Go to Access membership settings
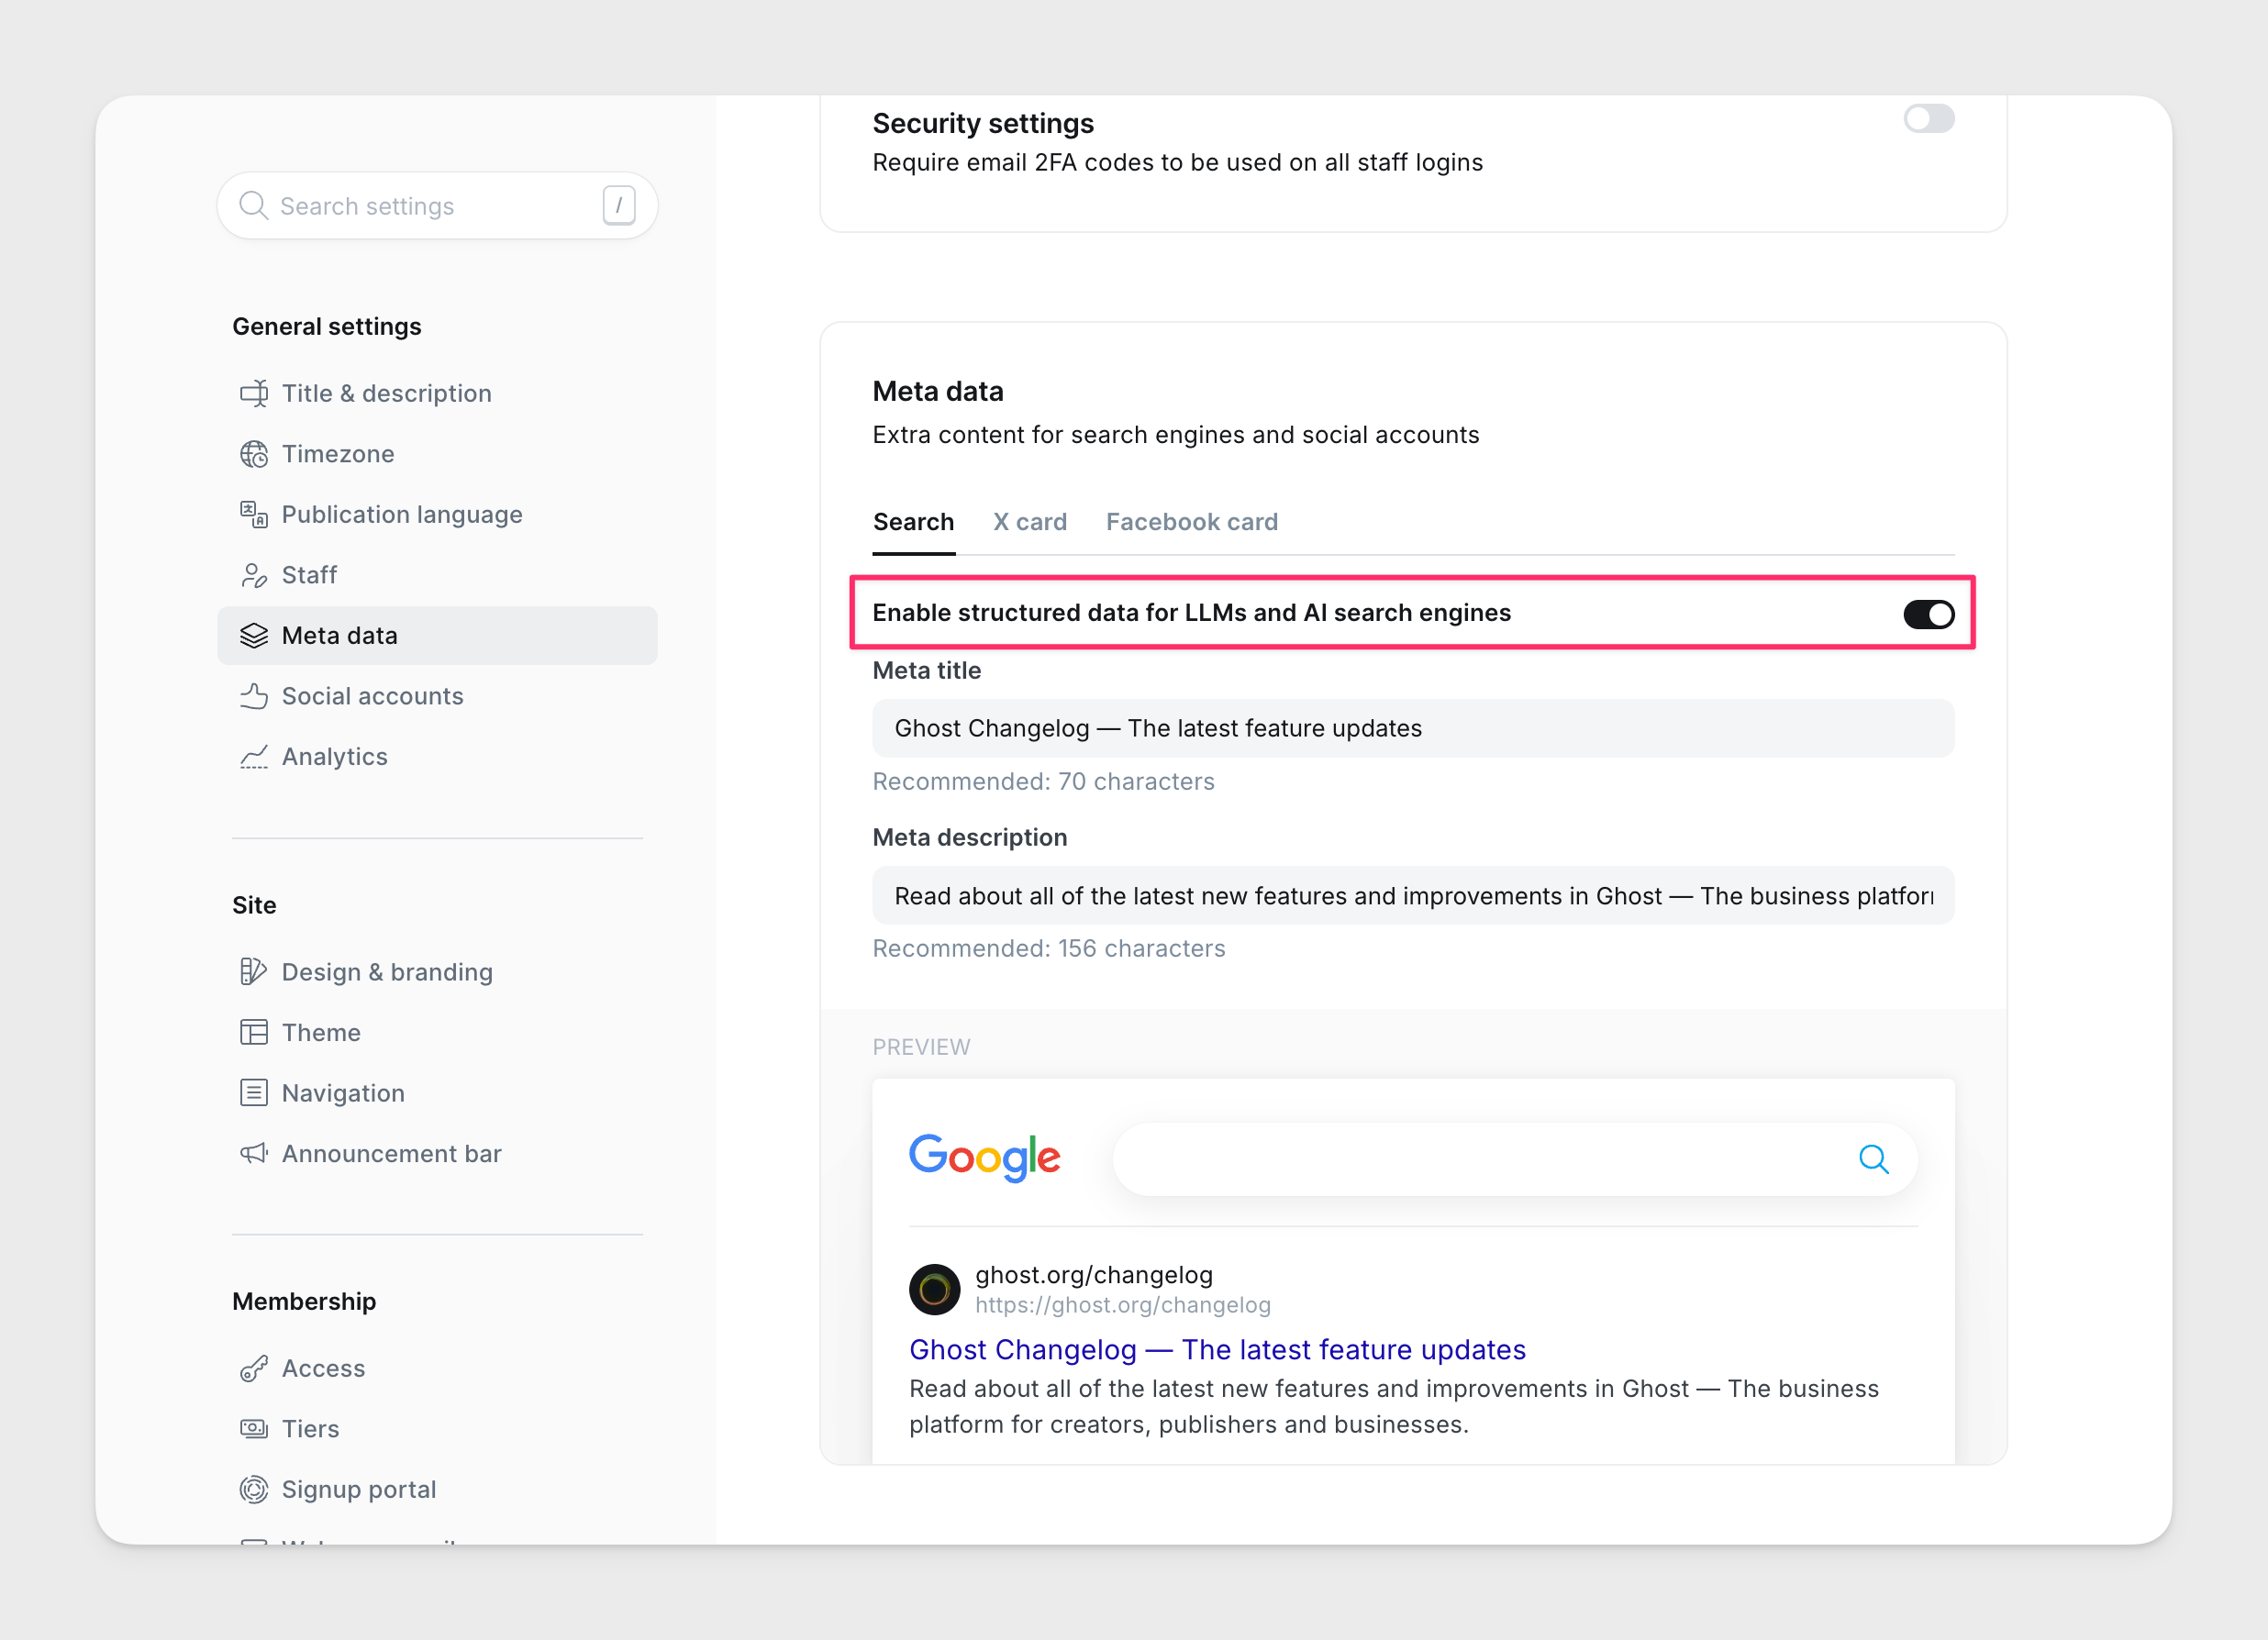The height and width of the screenshot is (1640, 2268). point(437,1368)
